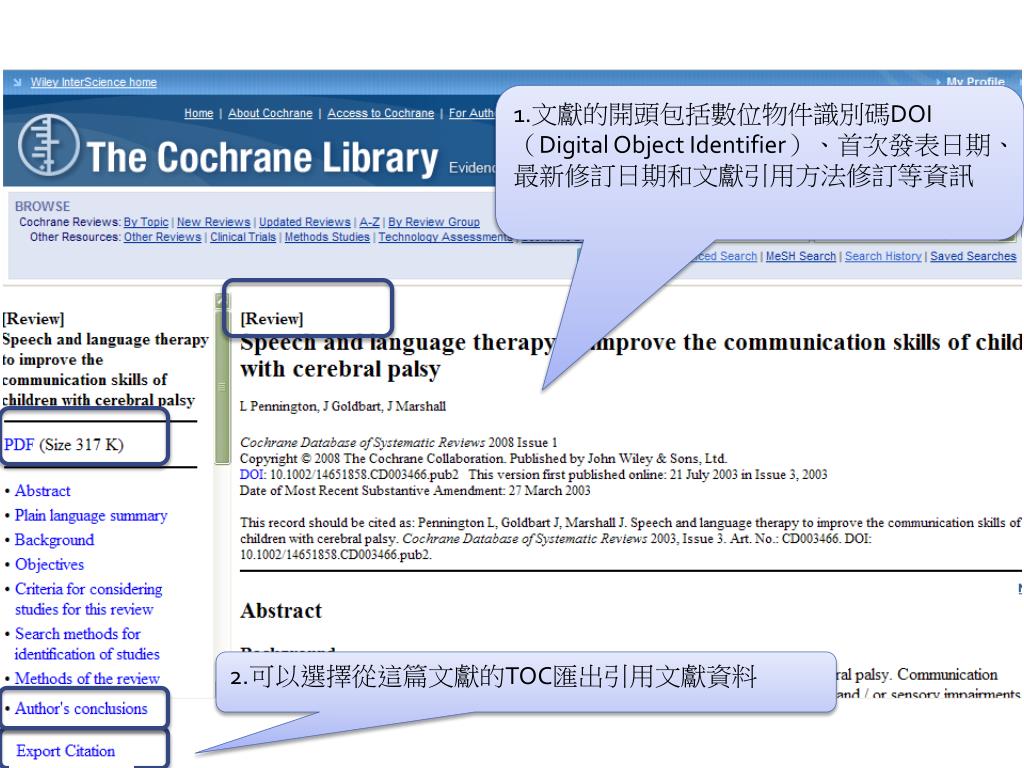Browse Updated Reviews
Image resolution: width=1024 pixels, height=768 pixels.
pyautogui.click(x=305, y=222)
